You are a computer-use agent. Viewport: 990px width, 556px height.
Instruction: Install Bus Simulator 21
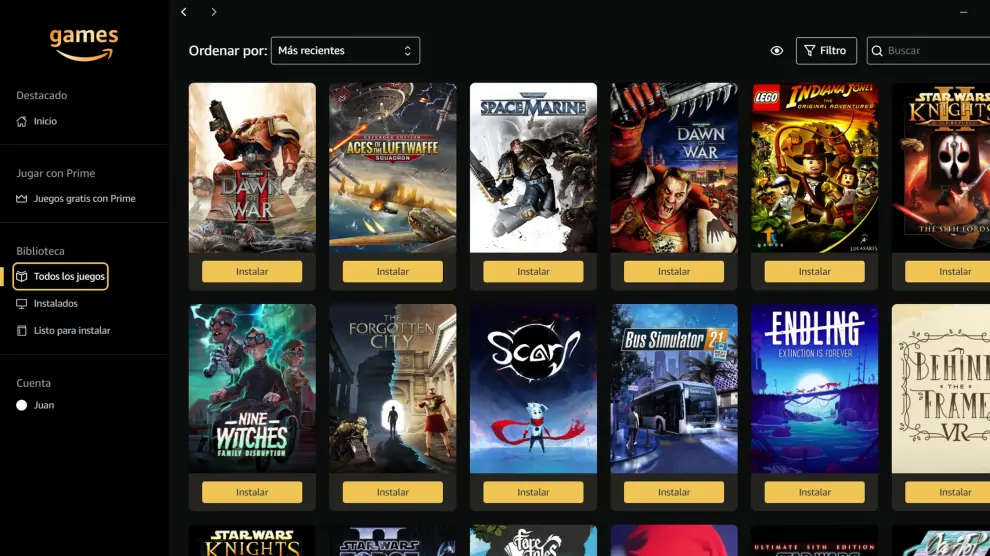pos(673,492)
